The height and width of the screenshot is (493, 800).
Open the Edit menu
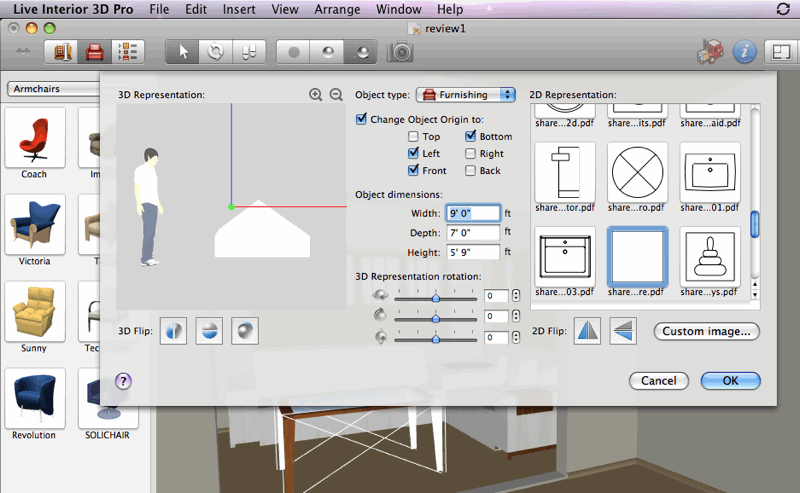196,9
